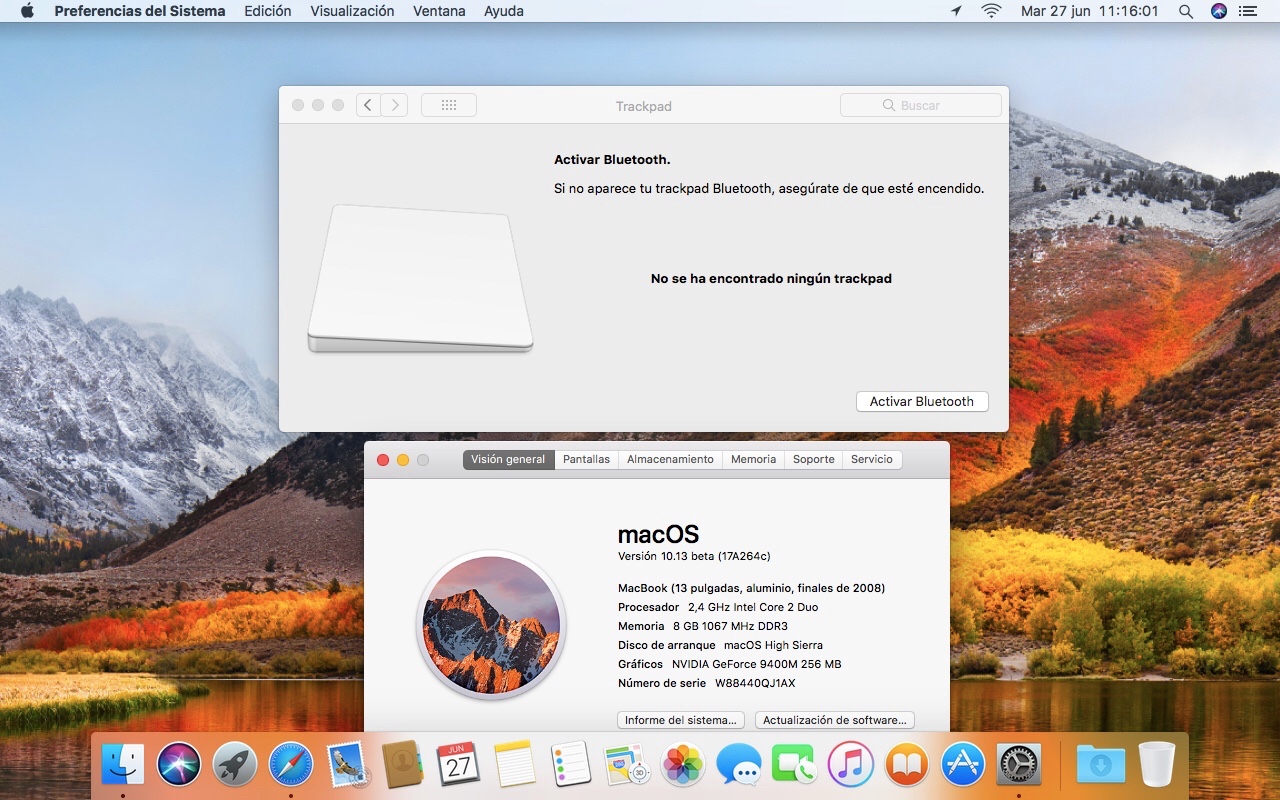Open iTunes music note icon in Dock

coord(851,765)
